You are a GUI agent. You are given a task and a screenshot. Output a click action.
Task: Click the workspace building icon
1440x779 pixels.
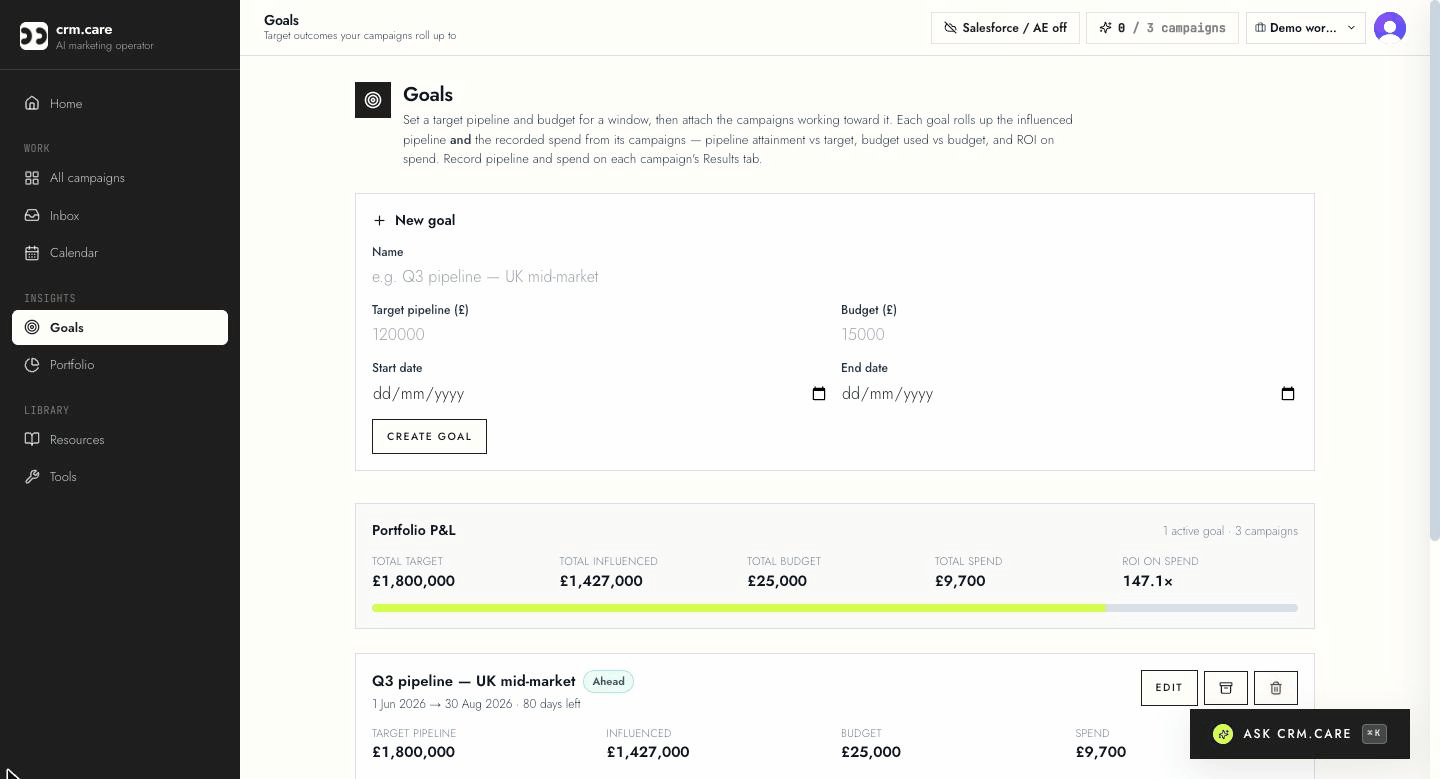click(x=1261, y=28)
